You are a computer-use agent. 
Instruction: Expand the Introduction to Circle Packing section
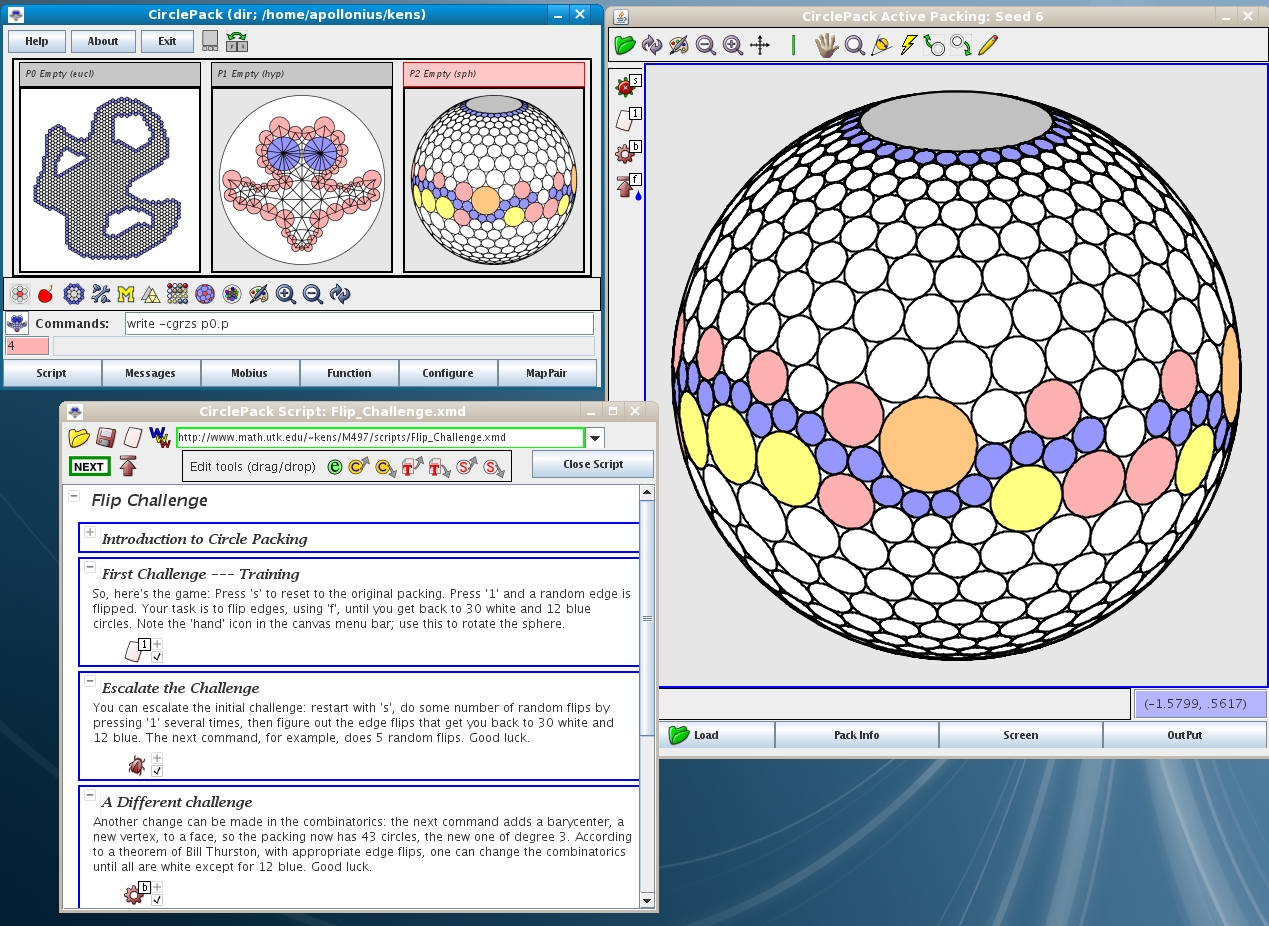(x=90, y=534)
